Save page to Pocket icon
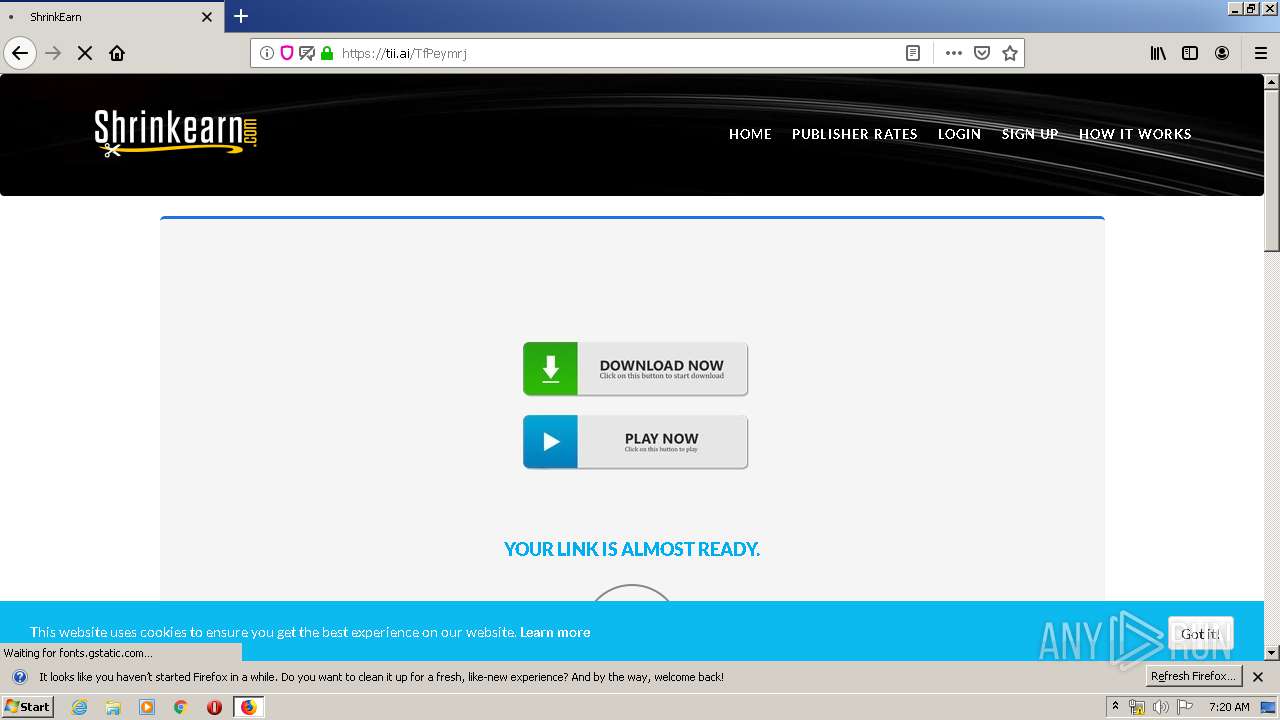Viewport: 1280px width, 720px height. coord(982,53)
